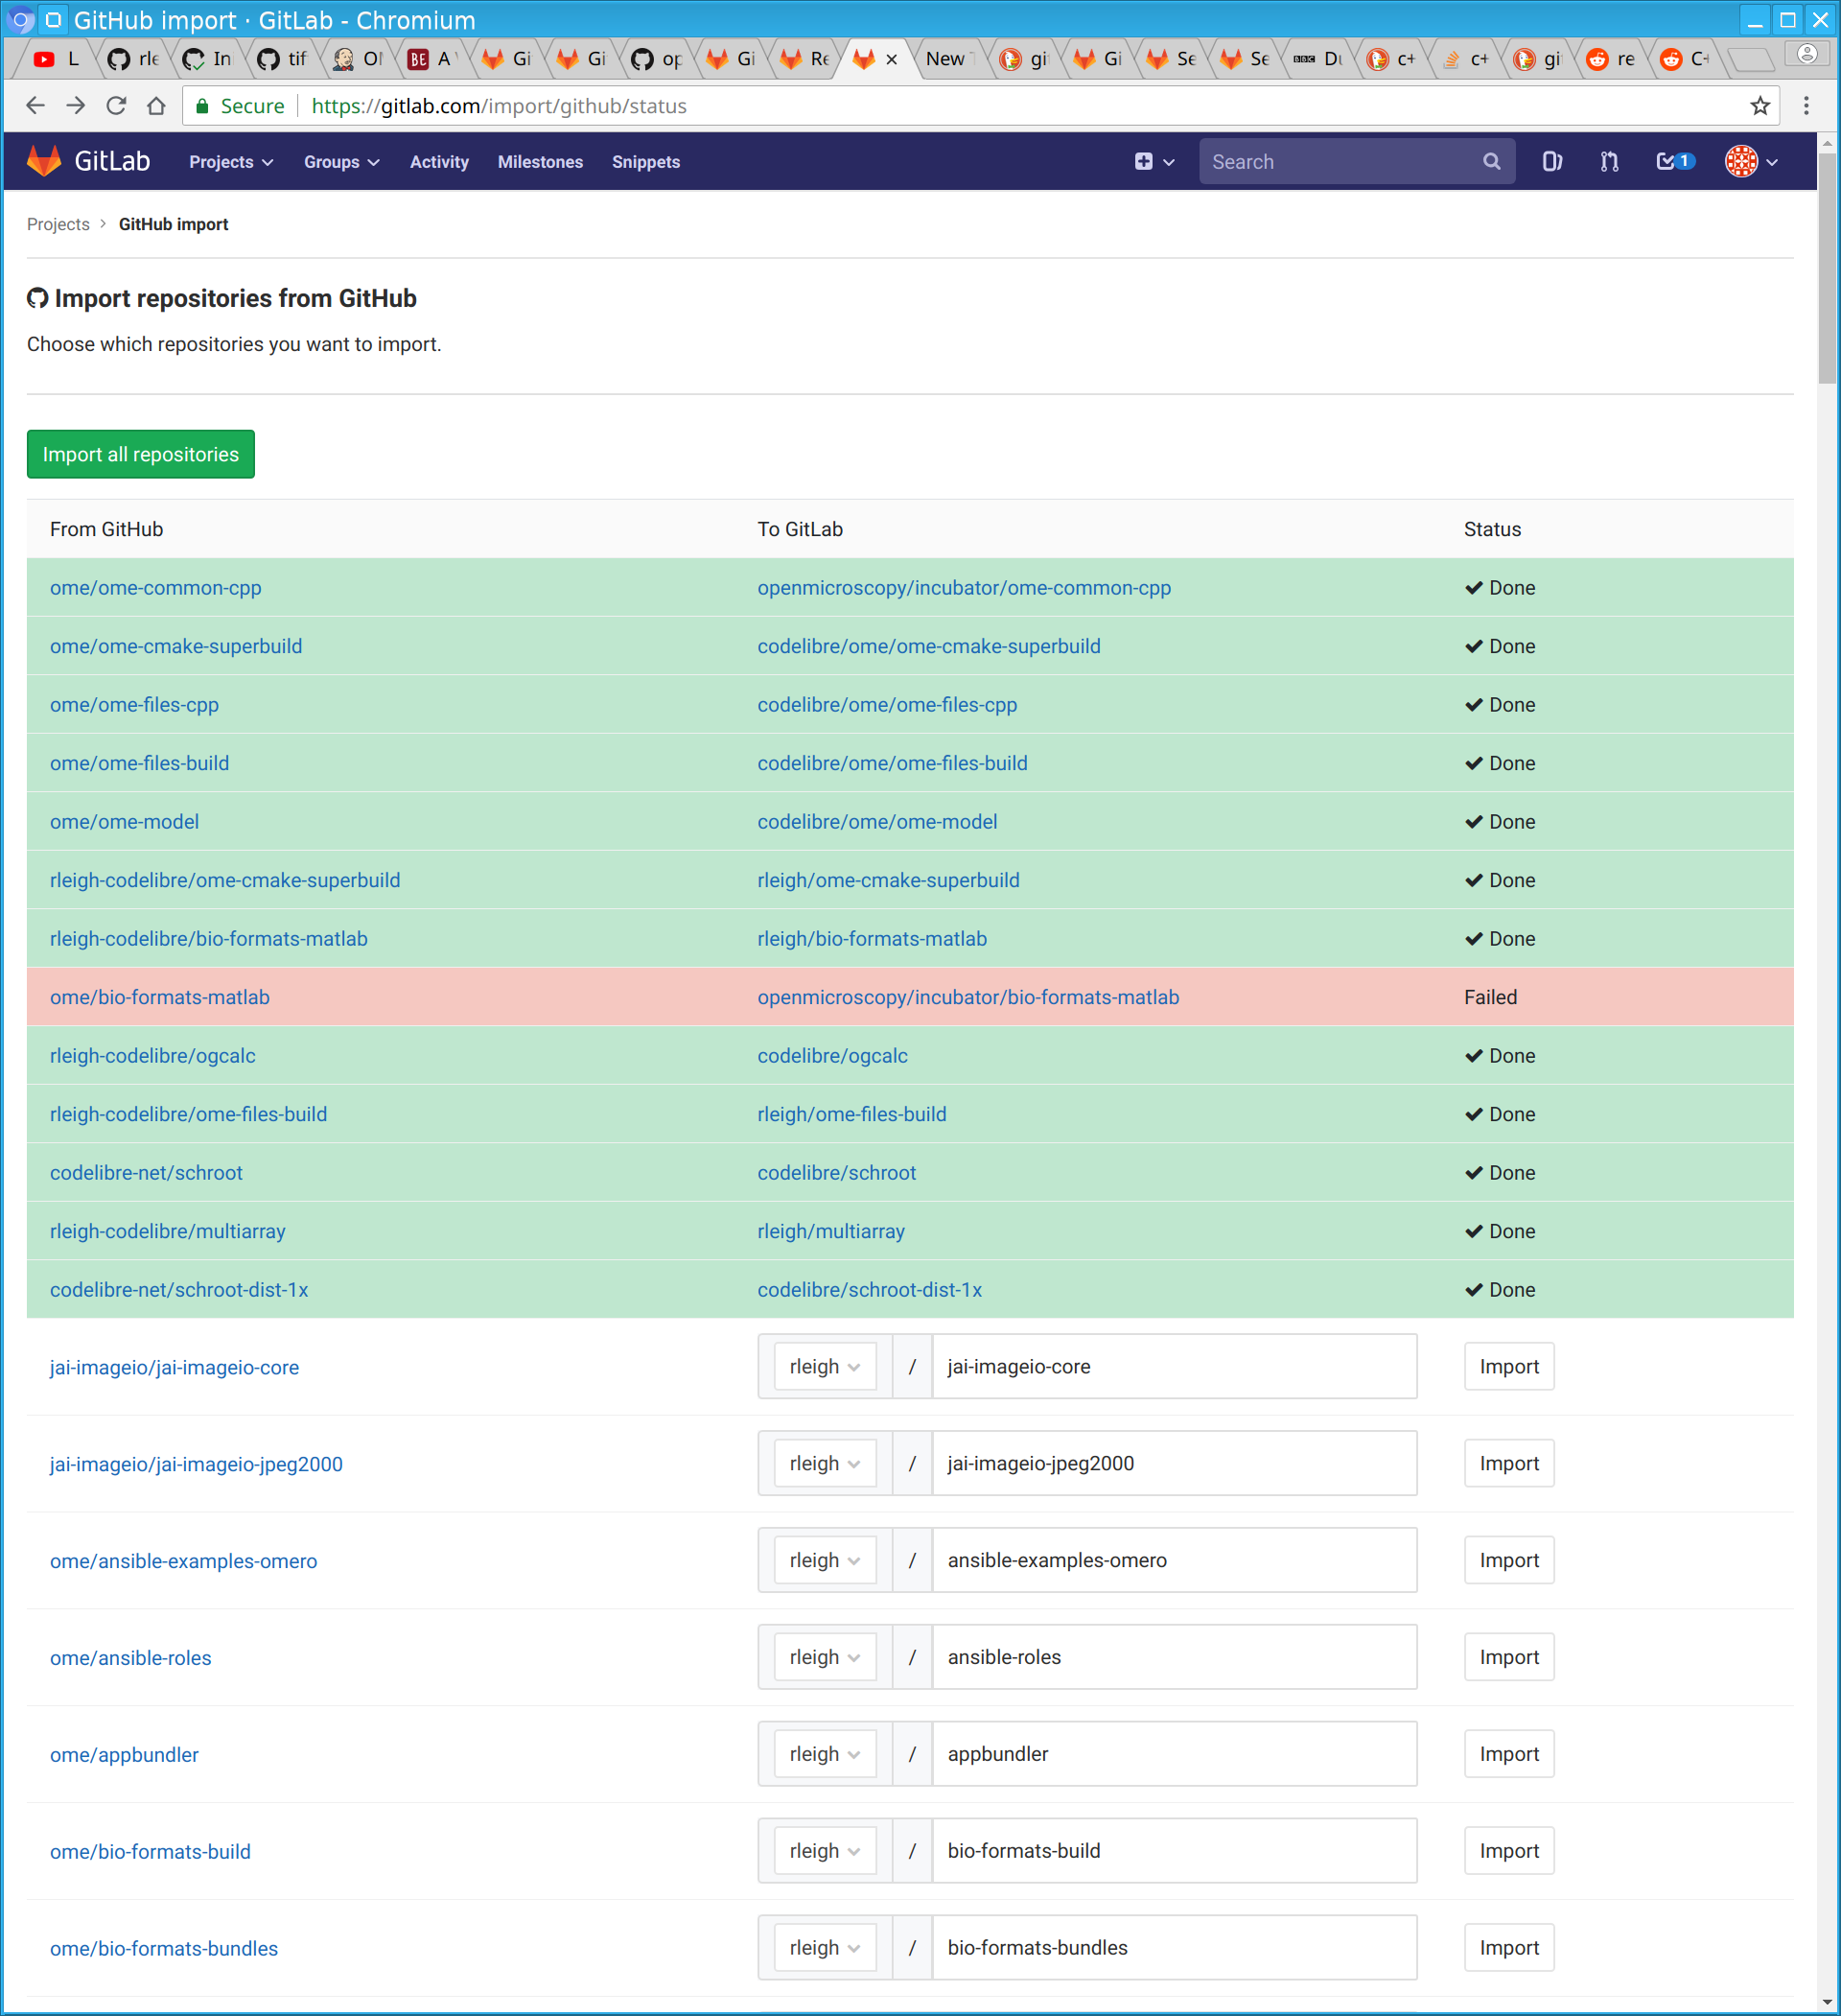Expand namespace dropdown for bio-formats-build
Image resolution: width=1841 pixels, height=2016 pixels.
coord(825,1851)
